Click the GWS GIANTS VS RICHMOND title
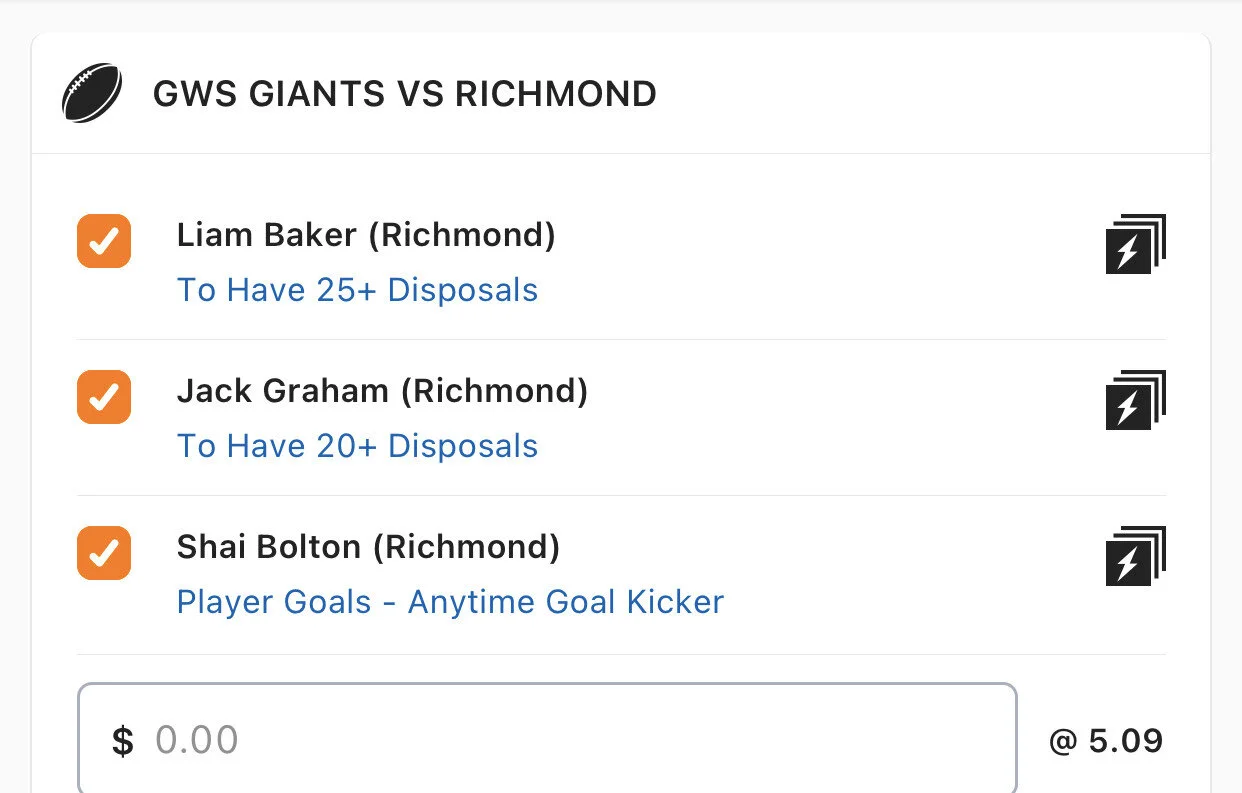Image resolution: width=1242 pixels, height=793 pixels. coord(404,94)
